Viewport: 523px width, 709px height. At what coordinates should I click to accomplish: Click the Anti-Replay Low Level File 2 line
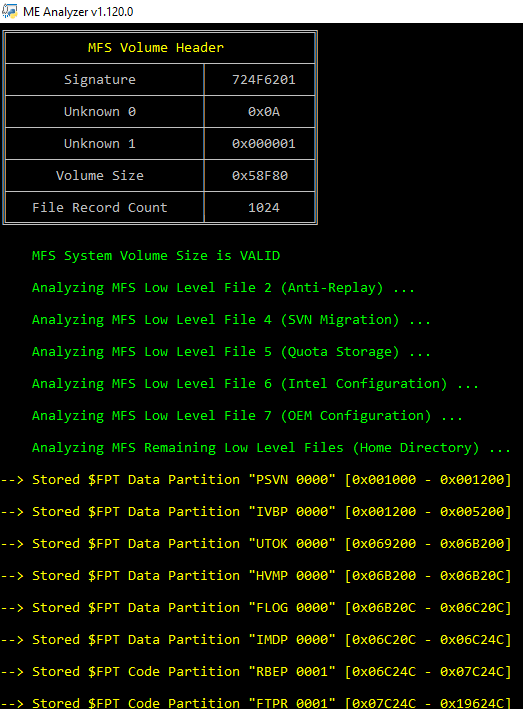point(223,288)
